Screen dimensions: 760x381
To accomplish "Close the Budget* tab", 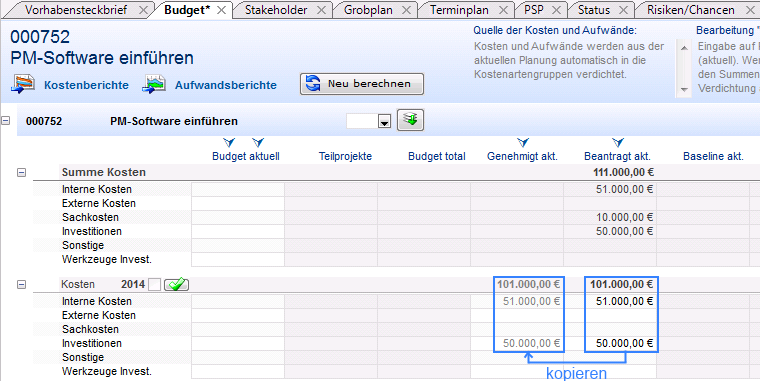I will tap(221, 10).
